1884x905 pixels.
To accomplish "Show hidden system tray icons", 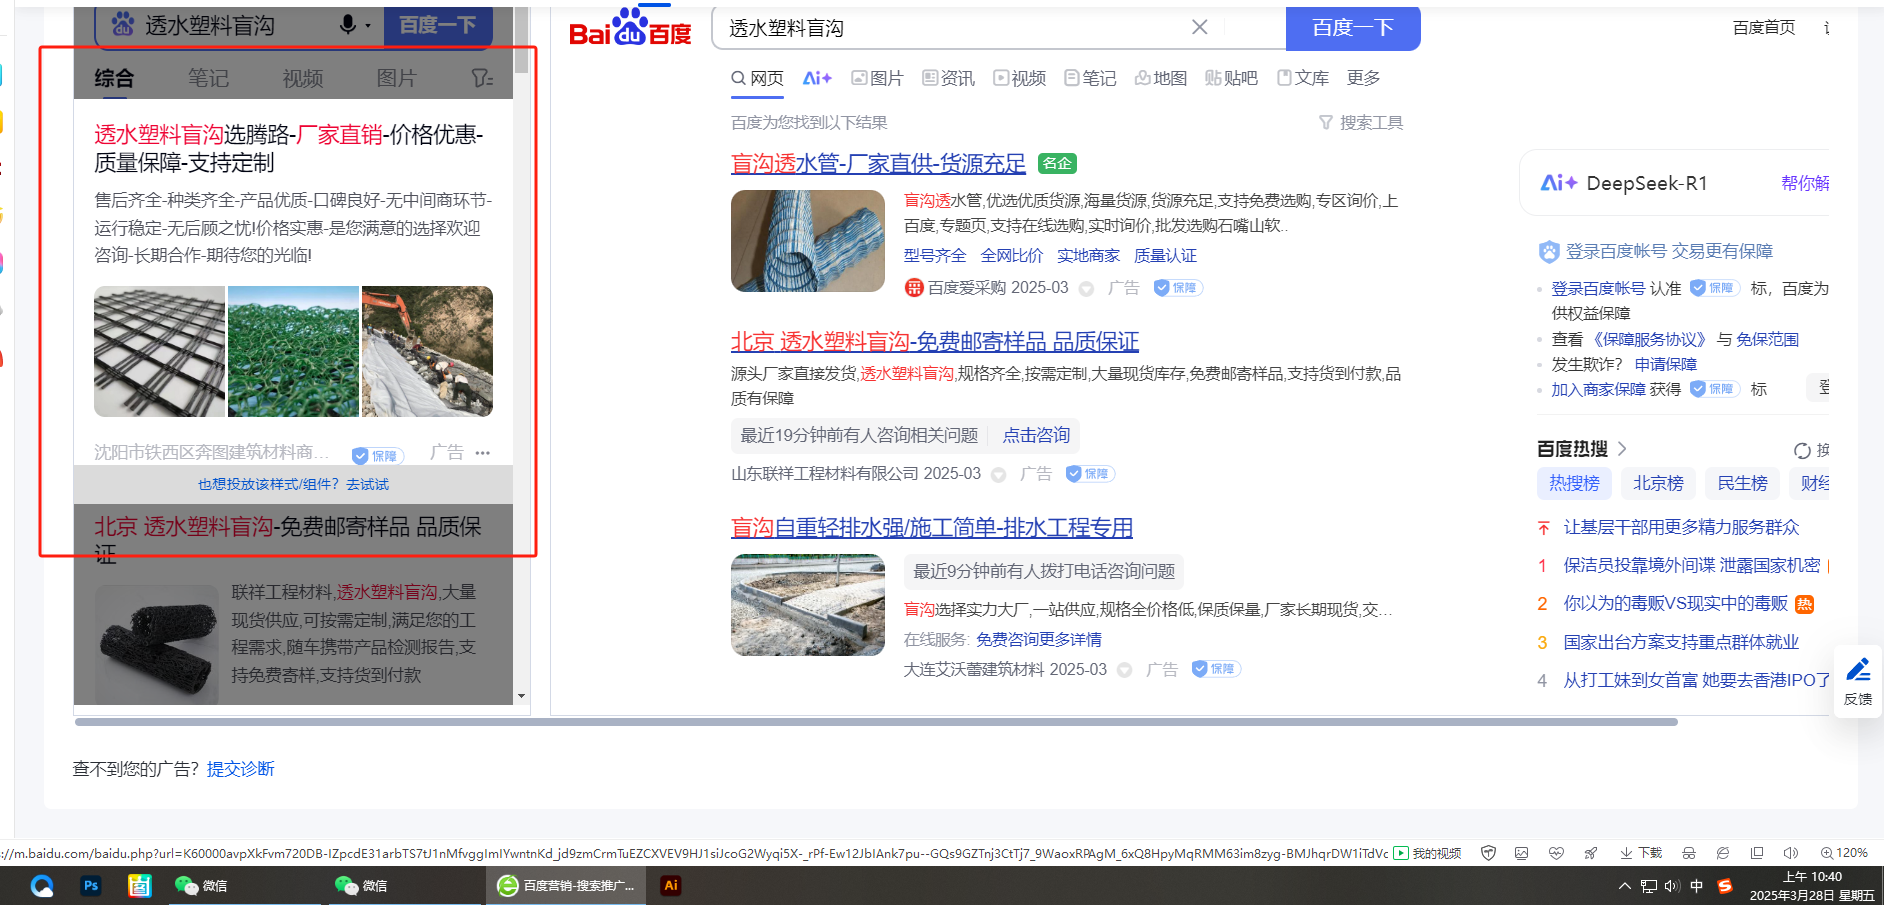I will pyautogui.click(x=1625, y=886).
